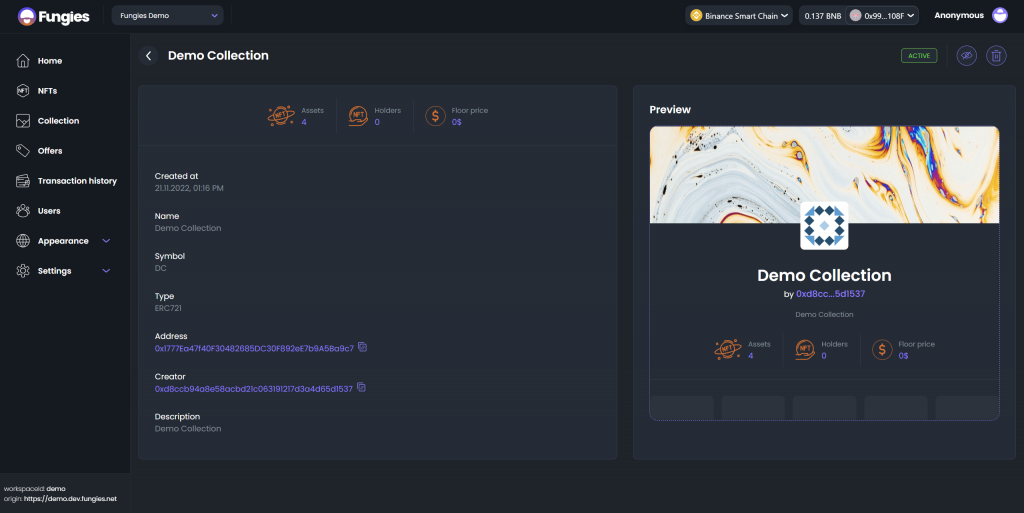Go back using the arrow beside Demo Collection

click(148, 56)
